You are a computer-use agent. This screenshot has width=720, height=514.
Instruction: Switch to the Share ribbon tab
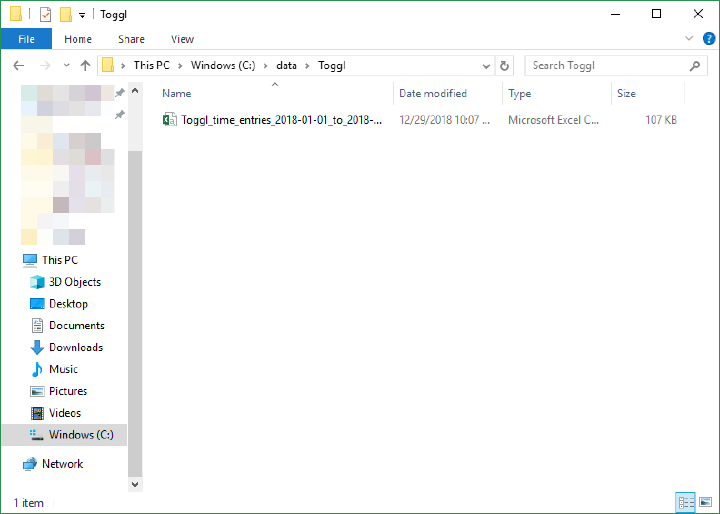[131, 39]
